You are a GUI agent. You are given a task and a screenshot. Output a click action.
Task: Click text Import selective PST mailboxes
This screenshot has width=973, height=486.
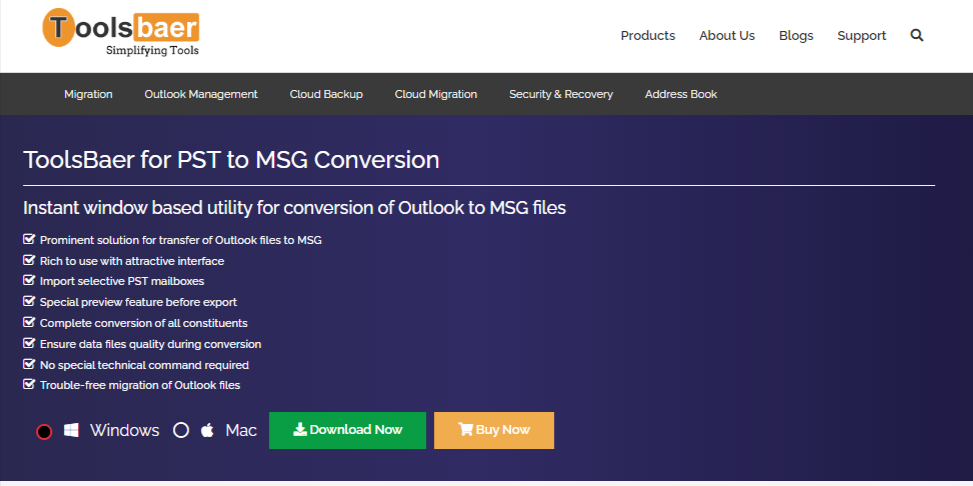[x=122, y=281]
